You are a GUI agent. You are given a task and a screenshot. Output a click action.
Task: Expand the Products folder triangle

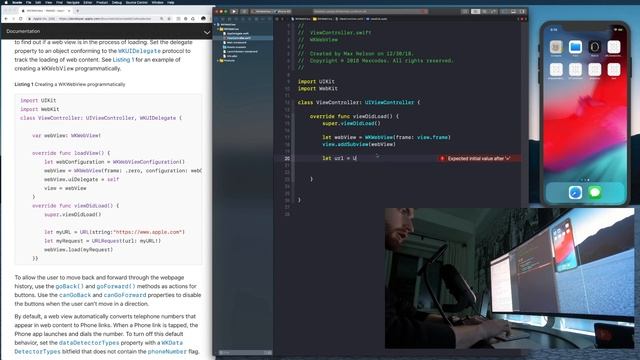(218, 60)
